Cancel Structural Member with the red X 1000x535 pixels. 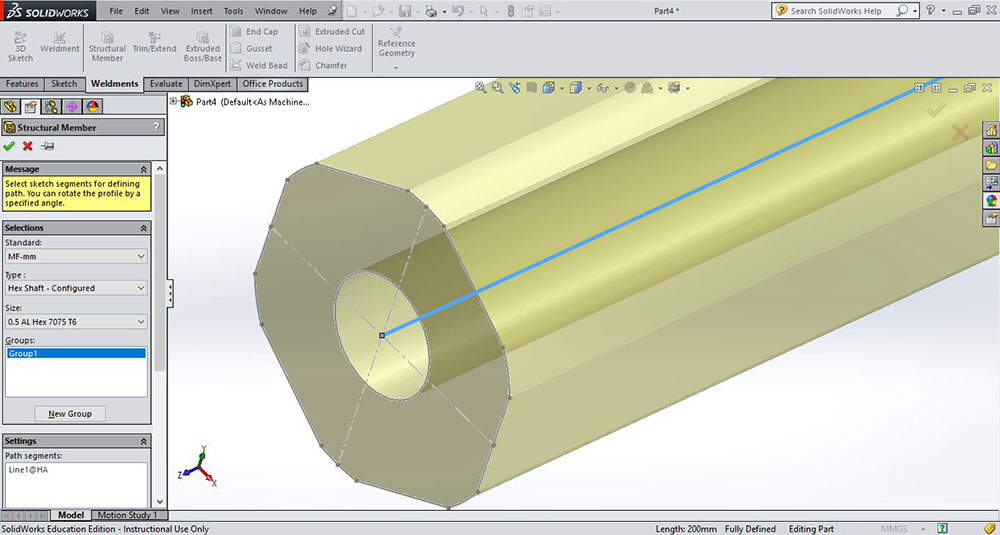click(28, 146)
